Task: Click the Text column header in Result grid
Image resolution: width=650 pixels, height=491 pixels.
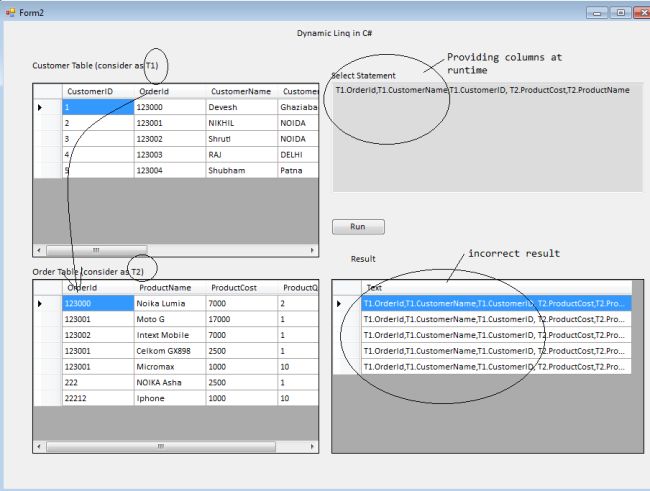Action: tap(496, 287)
